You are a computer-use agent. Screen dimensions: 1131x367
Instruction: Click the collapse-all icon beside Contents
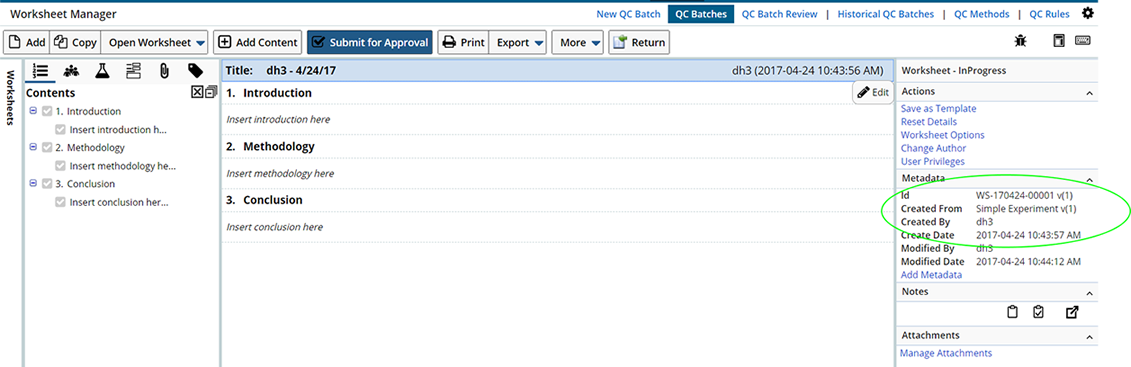click(x=210, y=92)
